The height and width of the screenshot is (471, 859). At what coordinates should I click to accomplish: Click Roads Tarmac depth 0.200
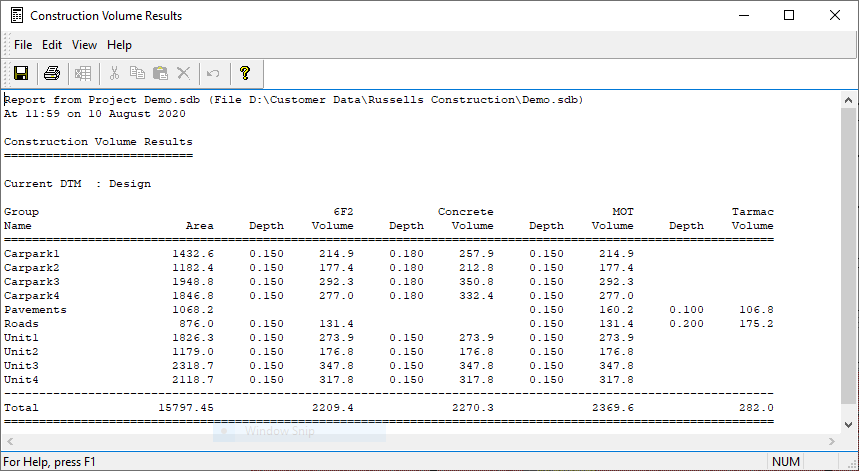pos(686,324)
